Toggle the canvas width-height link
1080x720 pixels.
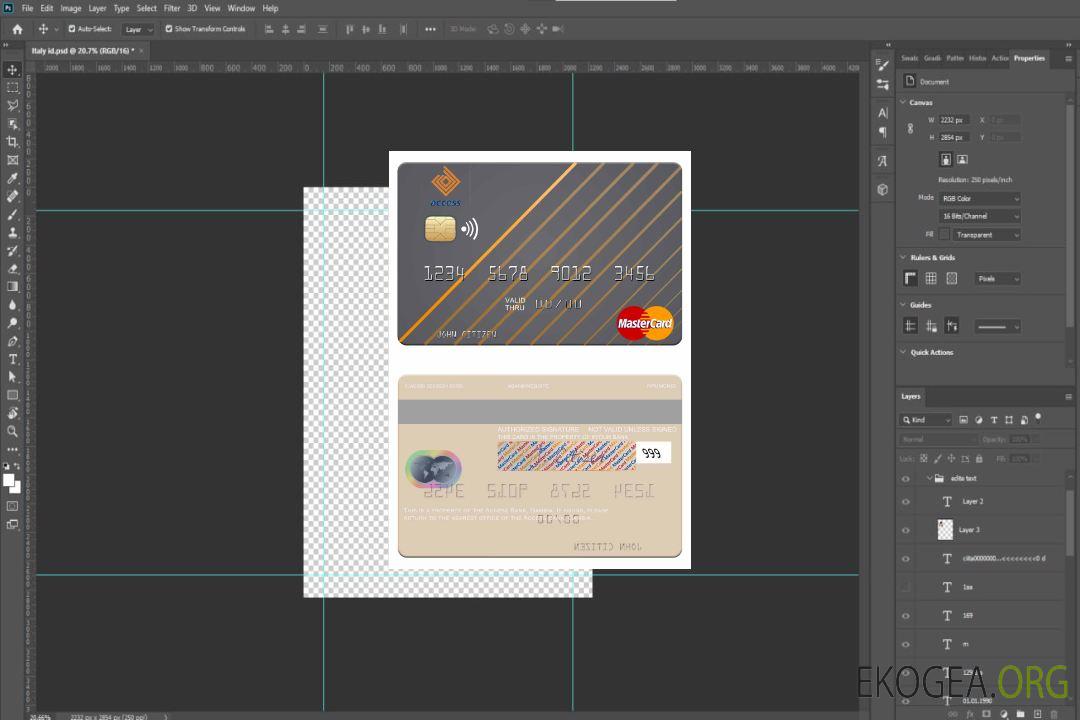coord(910,129)
